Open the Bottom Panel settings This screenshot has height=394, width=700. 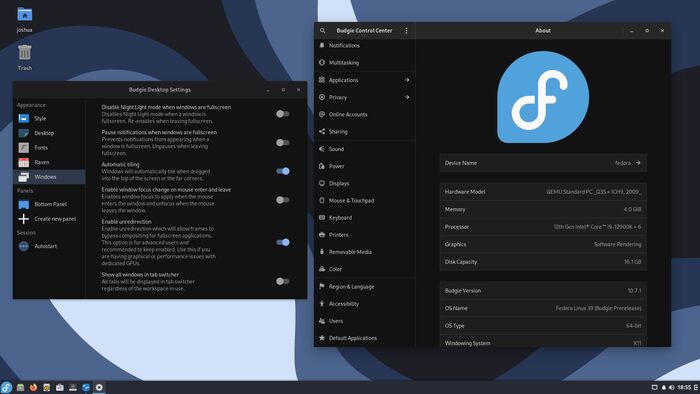pos(49,204)
